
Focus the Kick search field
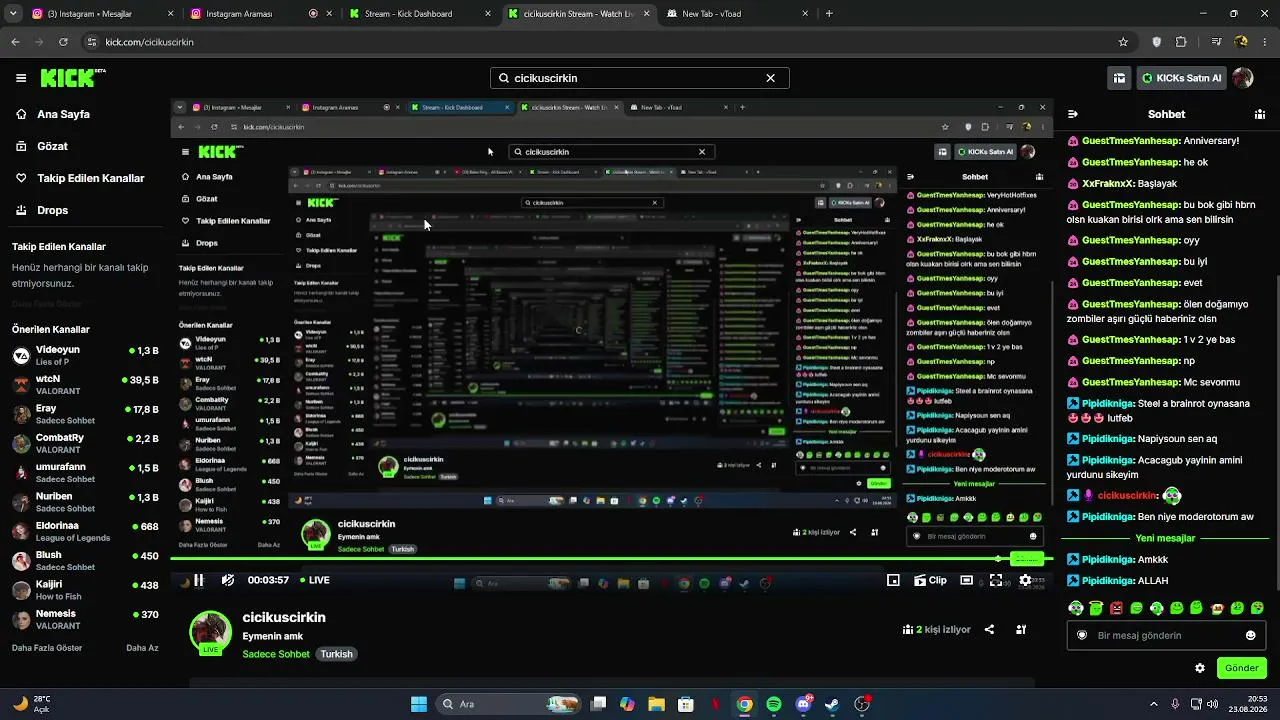click(640, 78)
